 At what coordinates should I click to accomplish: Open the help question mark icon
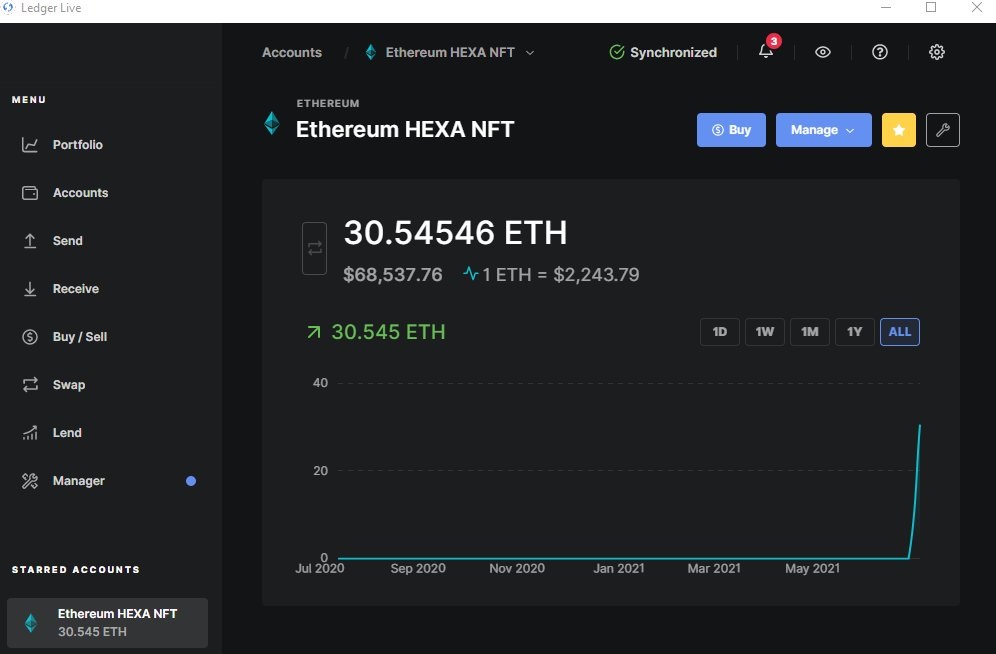pos(880,52)
